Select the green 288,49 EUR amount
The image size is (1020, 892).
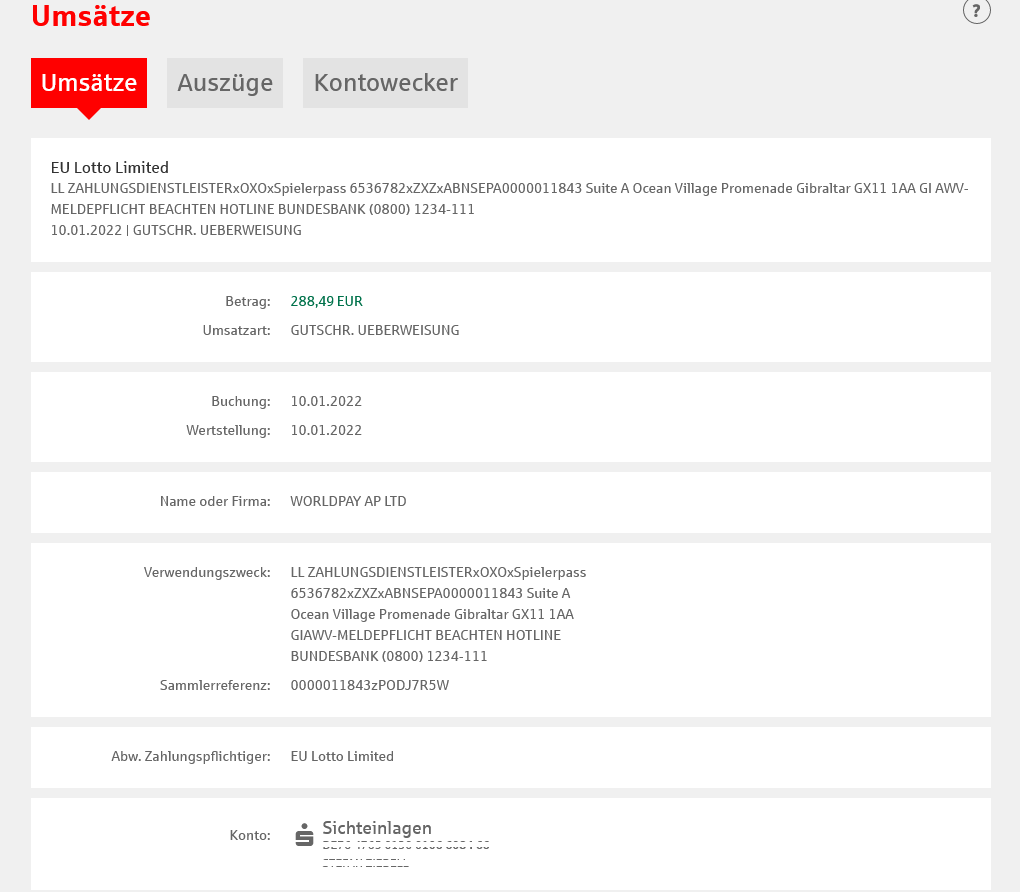pos(326,301)
